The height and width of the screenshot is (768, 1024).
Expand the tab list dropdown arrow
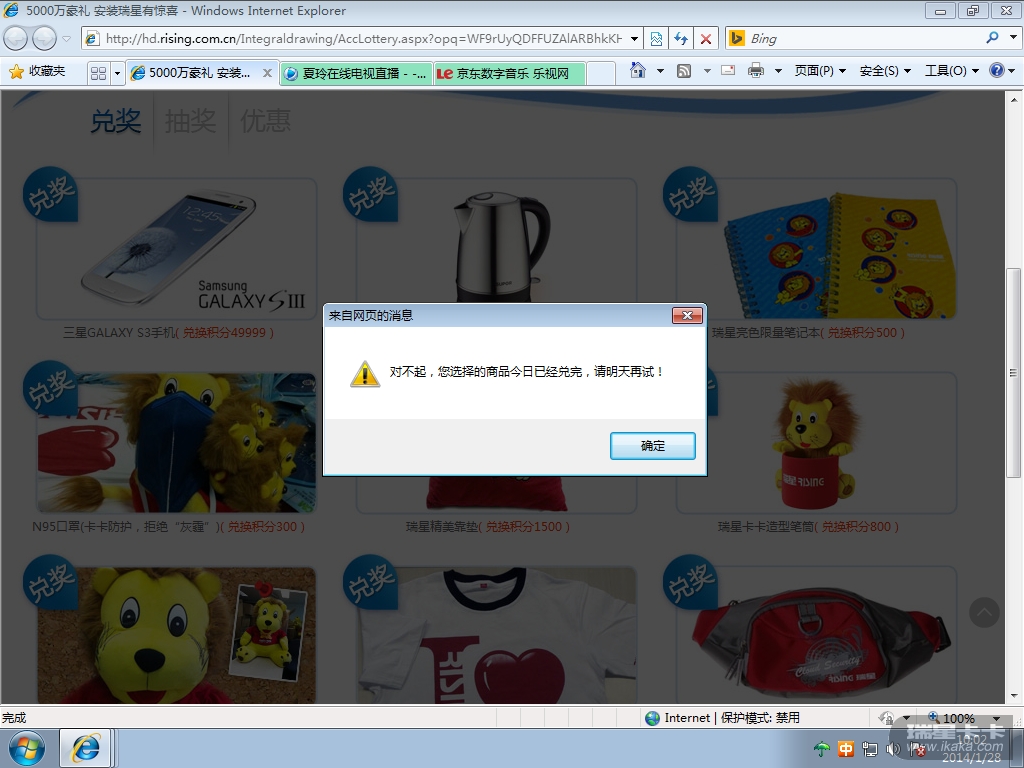pos(118,72)
